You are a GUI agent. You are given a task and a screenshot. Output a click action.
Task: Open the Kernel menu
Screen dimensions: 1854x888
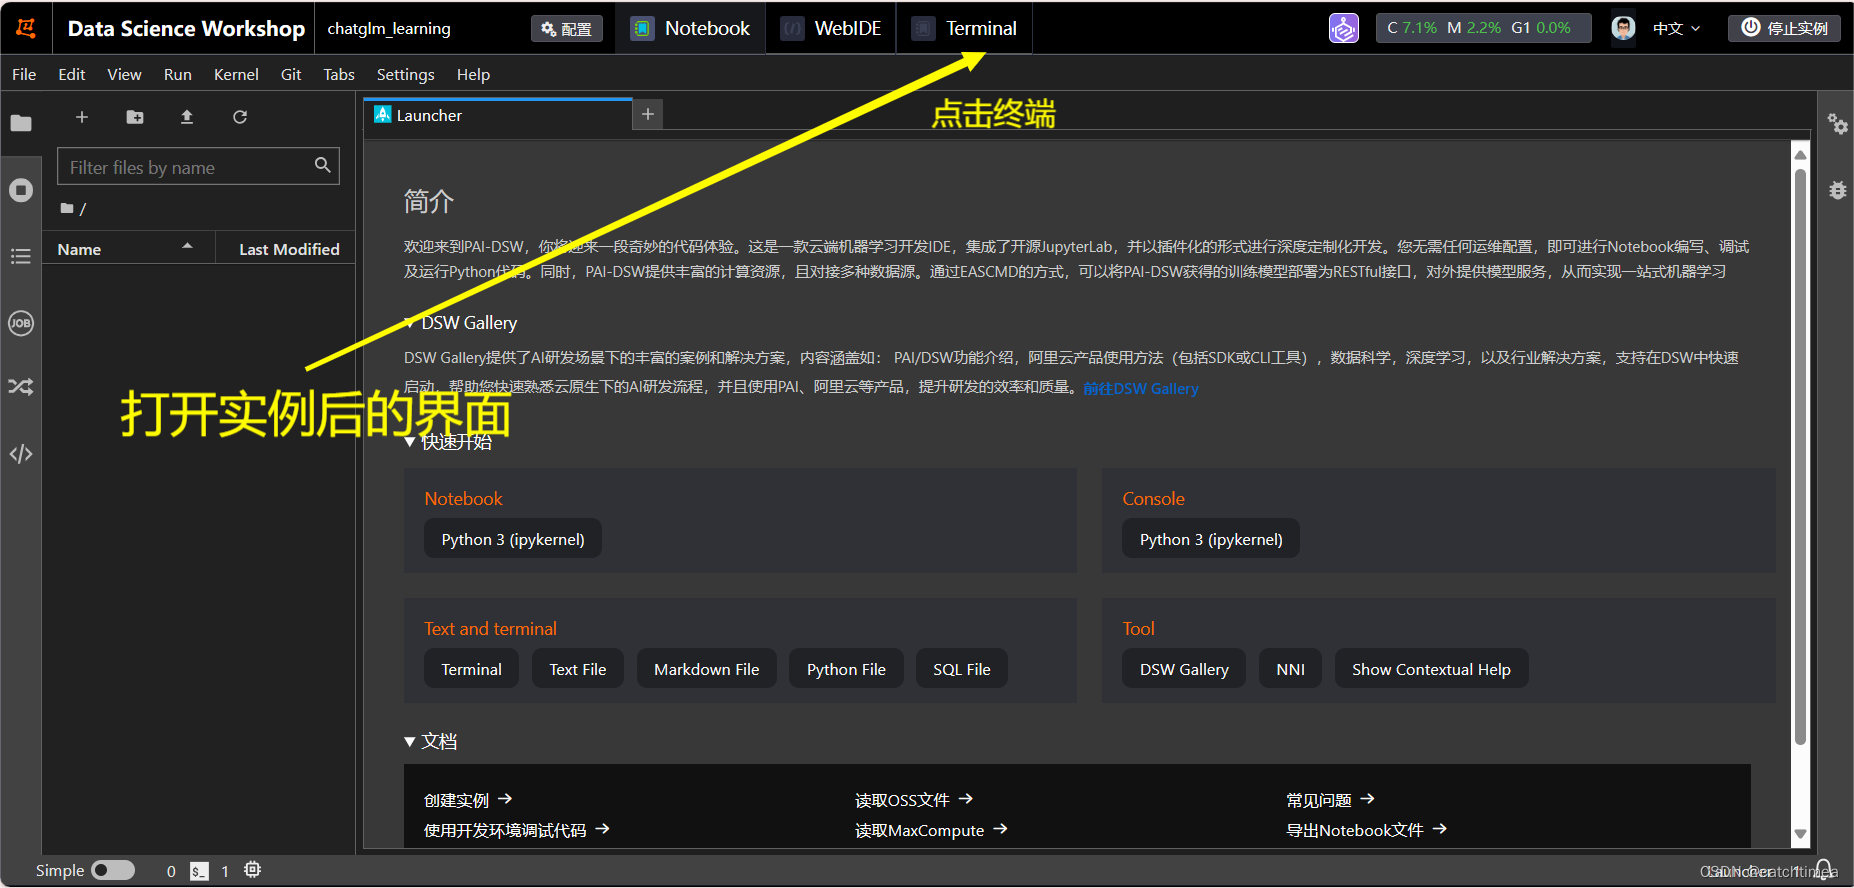click(x=236, y=74)
